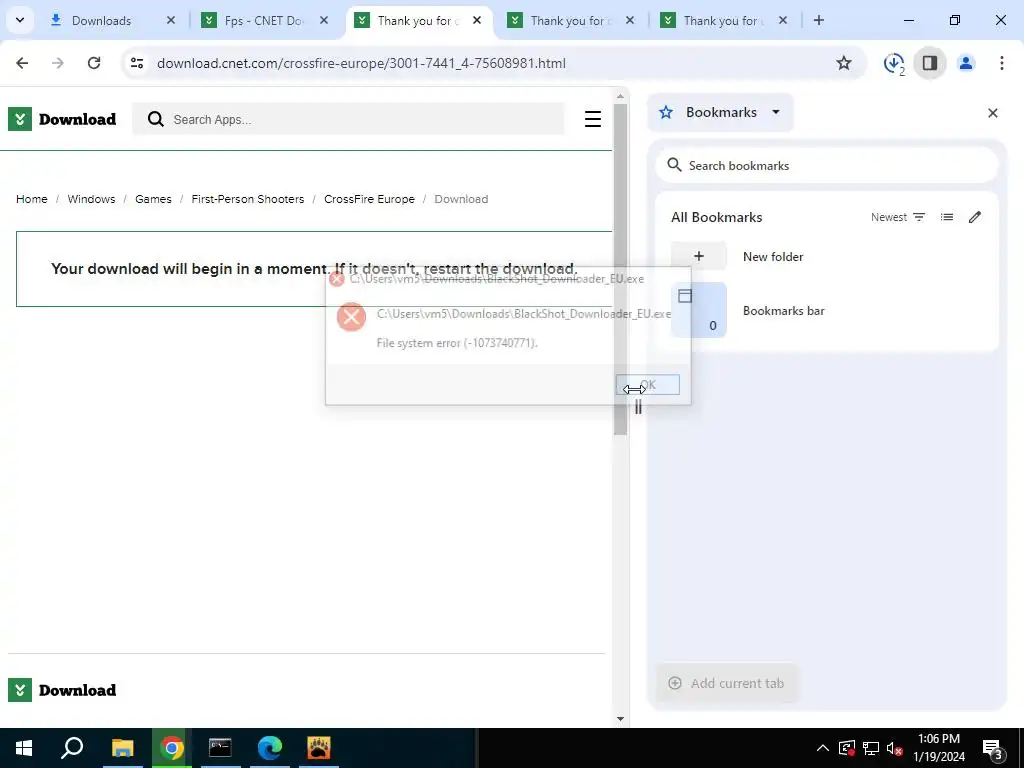Click the edit bookmarks pencil icon
The image size is (1024, 768).
coord(975,217)
